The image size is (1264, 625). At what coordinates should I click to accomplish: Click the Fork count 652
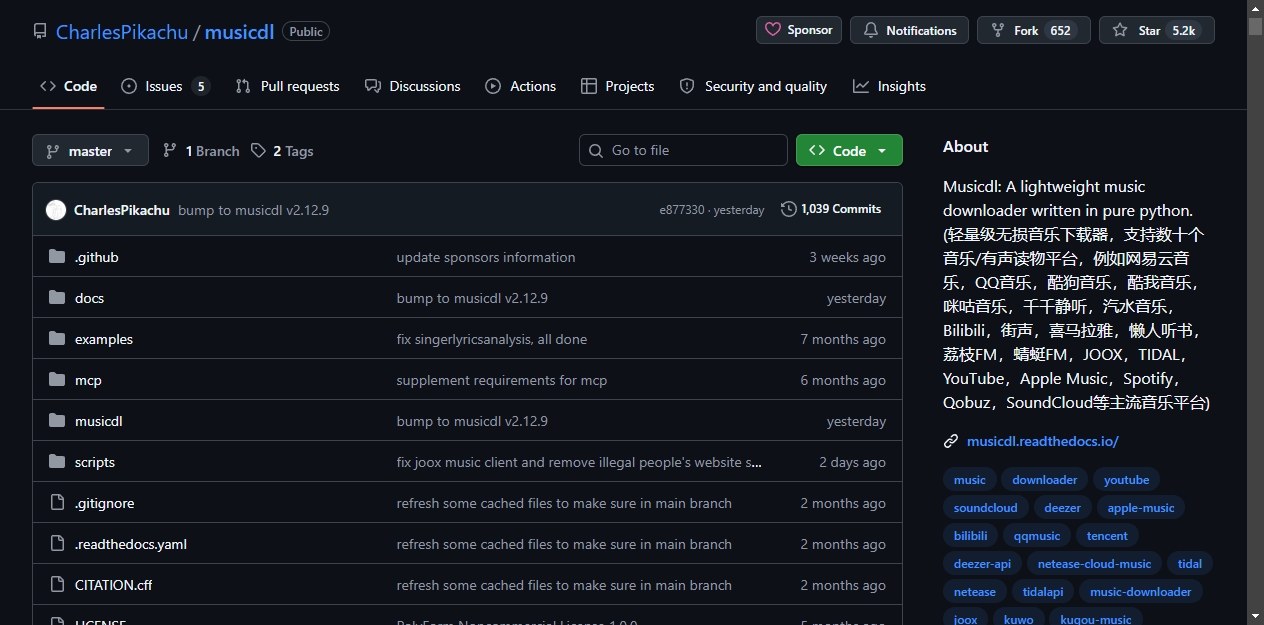[1061, 30]
